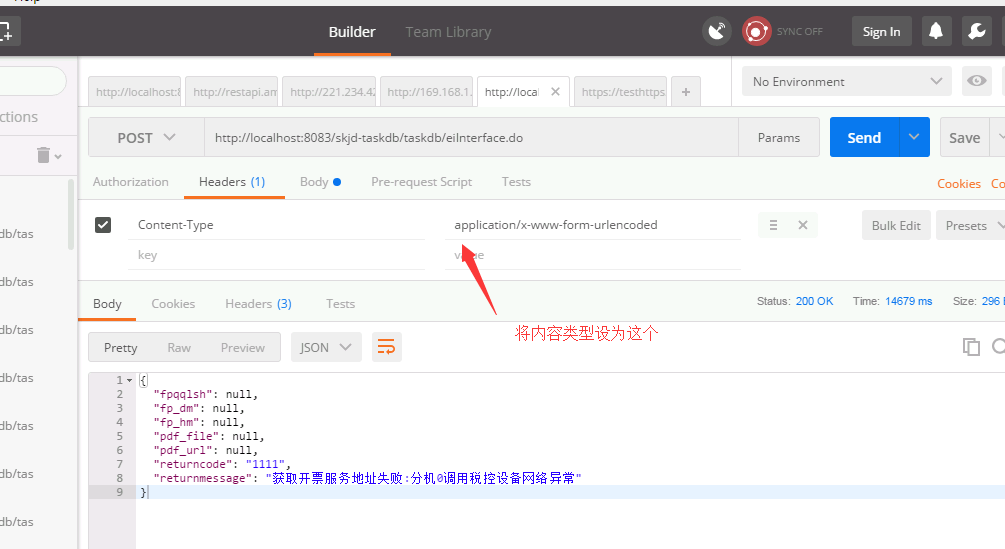Click the application/x-www-form-urlencoded value field
The width and height of the screenshot is (1005, 549).
pyautogui.click(x=593, y=225)
